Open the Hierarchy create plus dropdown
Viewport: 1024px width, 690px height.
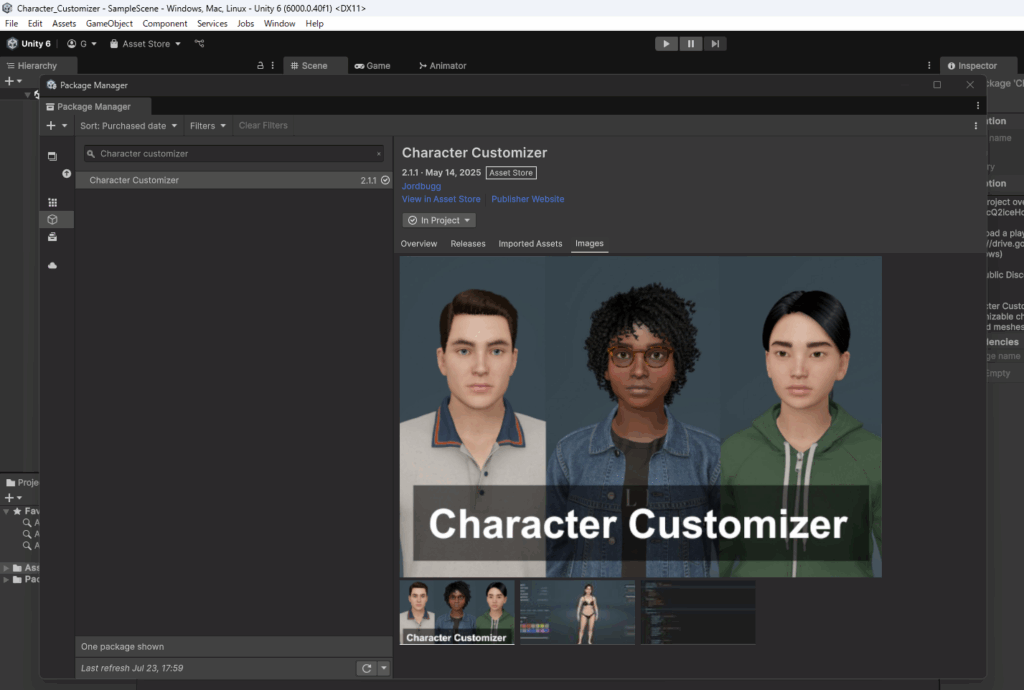point(13,81)
